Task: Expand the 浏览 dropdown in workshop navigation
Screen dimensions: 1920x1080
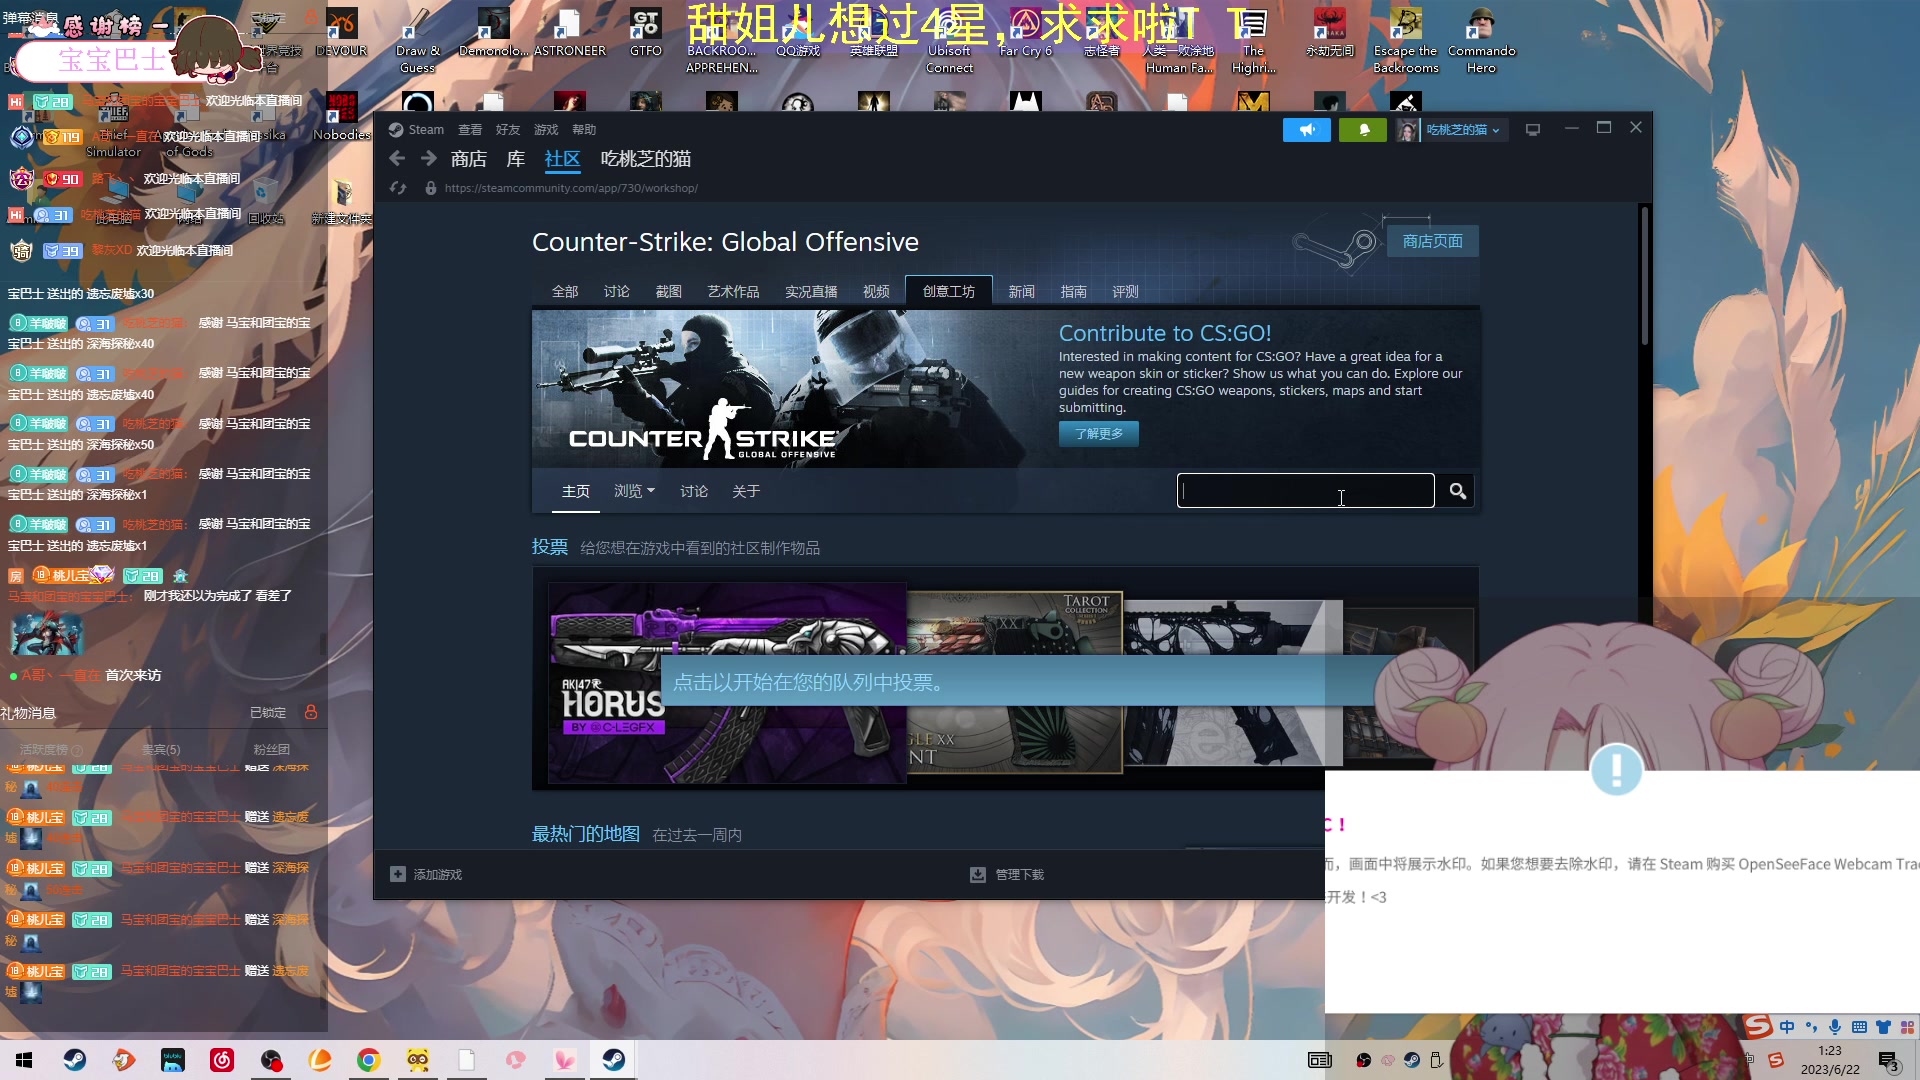Action: [x=634, y=491]
